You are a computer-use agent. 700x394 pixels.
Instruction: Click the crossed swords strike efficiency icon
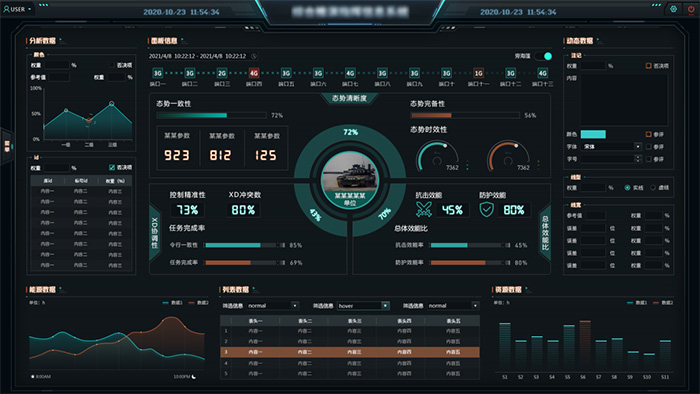pos(423,209)
